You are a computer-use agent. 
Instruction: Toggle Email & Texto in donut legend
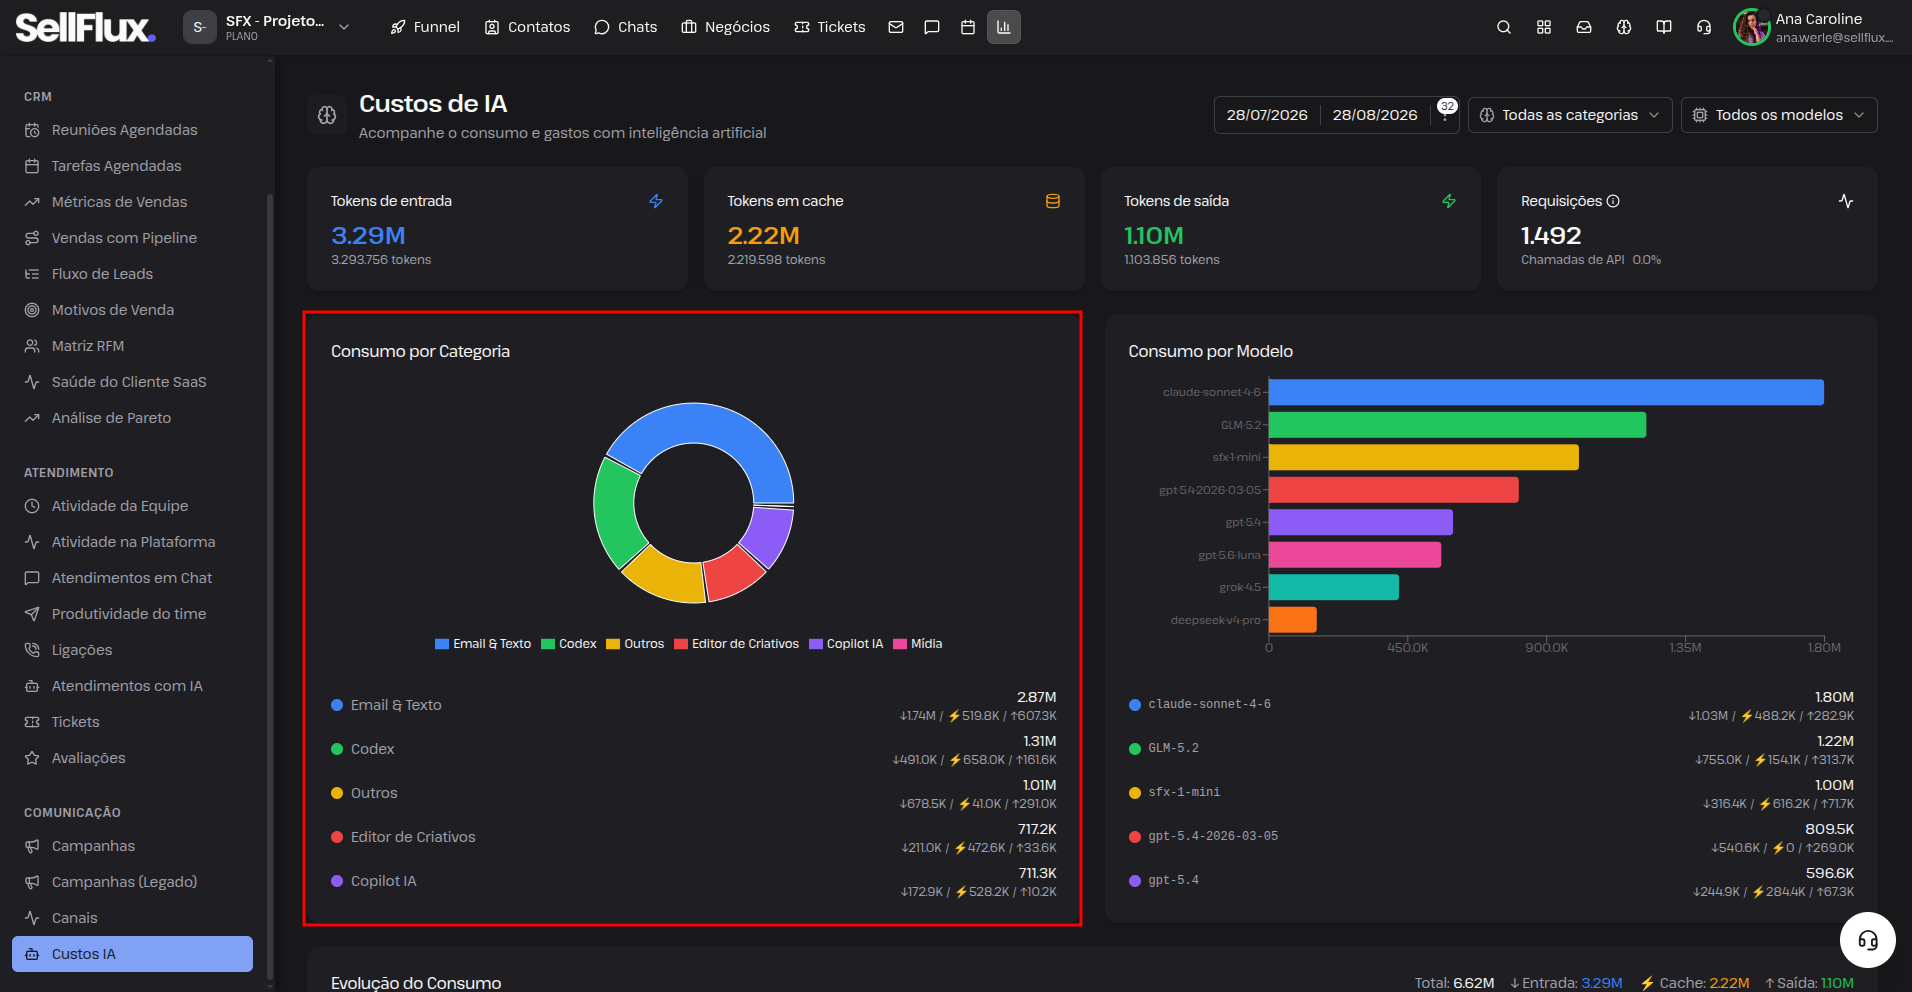(483, 644)
